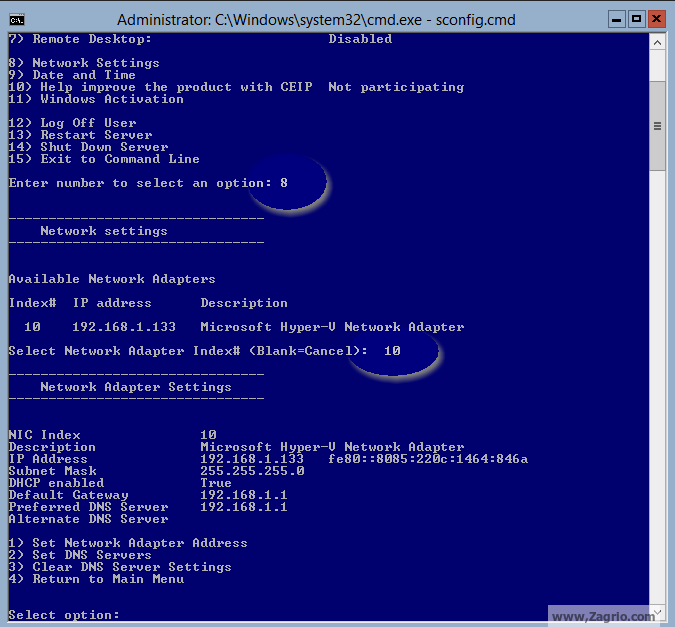Image resolution: width=675 pixels, height=627 pixels.
Task: Click the 'Network settings' section heading
Action: click(104, 231)
